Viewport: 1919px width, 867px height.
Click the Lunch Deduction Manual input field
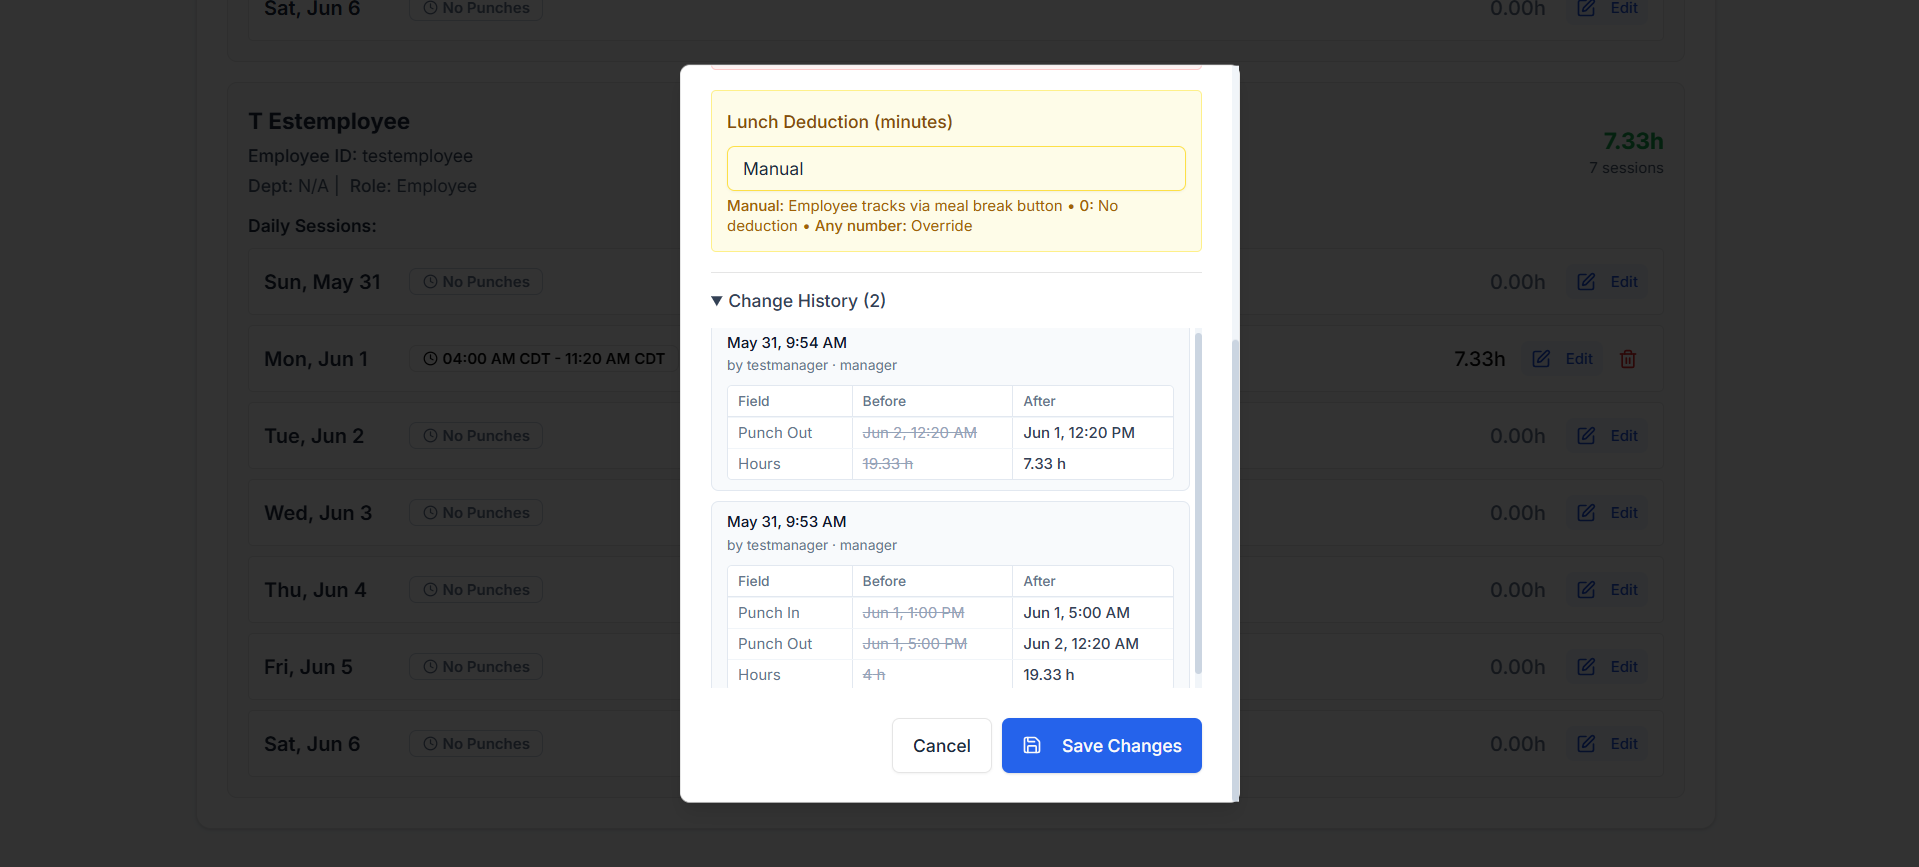click(x=955, y=169)
